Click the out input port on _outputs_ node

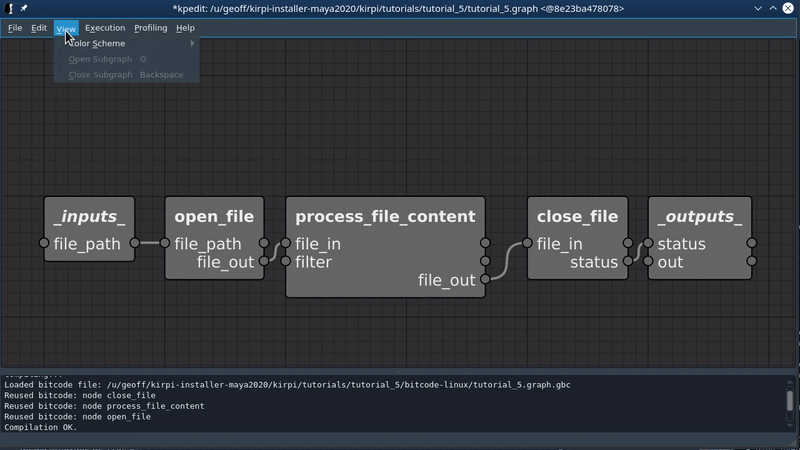pos(648,261)
